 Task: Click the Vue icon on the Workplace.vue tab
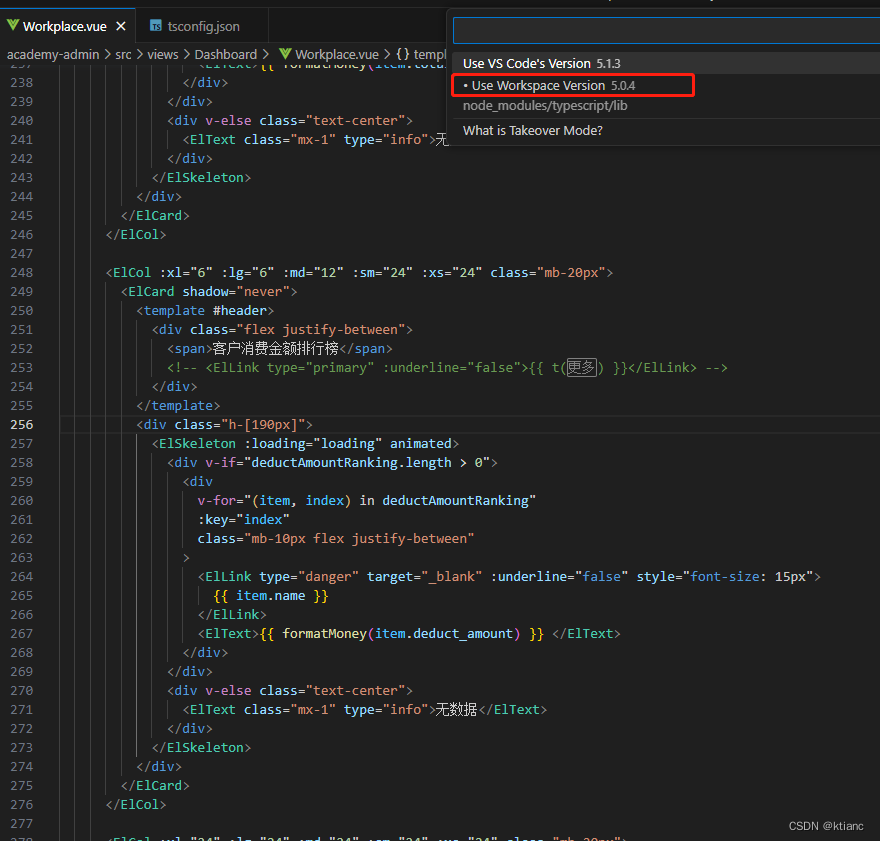(x=13, y=26)
